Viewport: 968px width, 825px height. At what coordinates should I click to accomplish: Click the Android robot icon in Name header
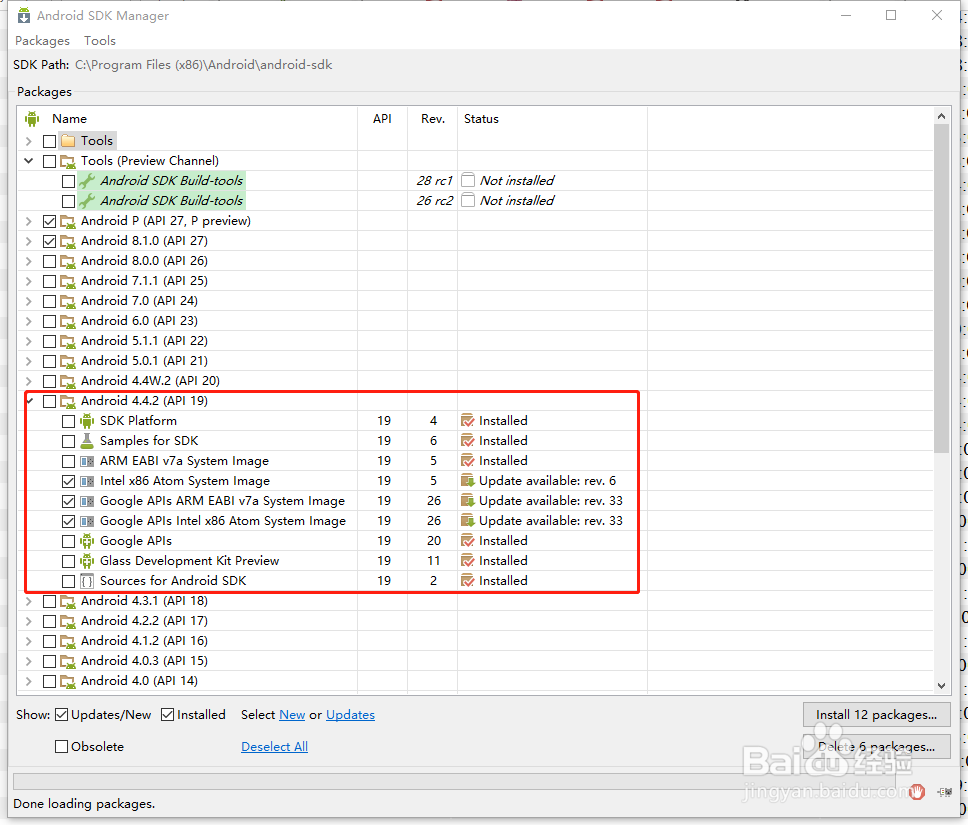[32, 119]
